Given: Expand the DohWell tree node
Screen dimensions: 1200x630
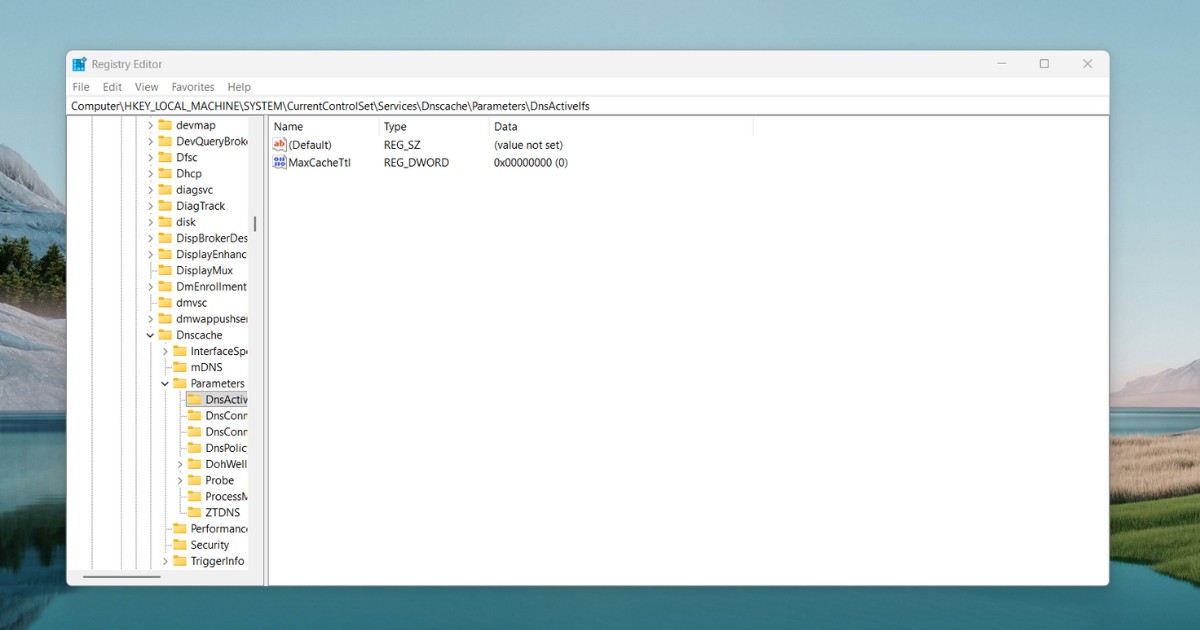Looking at the screenshot, I should click(x=178, y=463).
